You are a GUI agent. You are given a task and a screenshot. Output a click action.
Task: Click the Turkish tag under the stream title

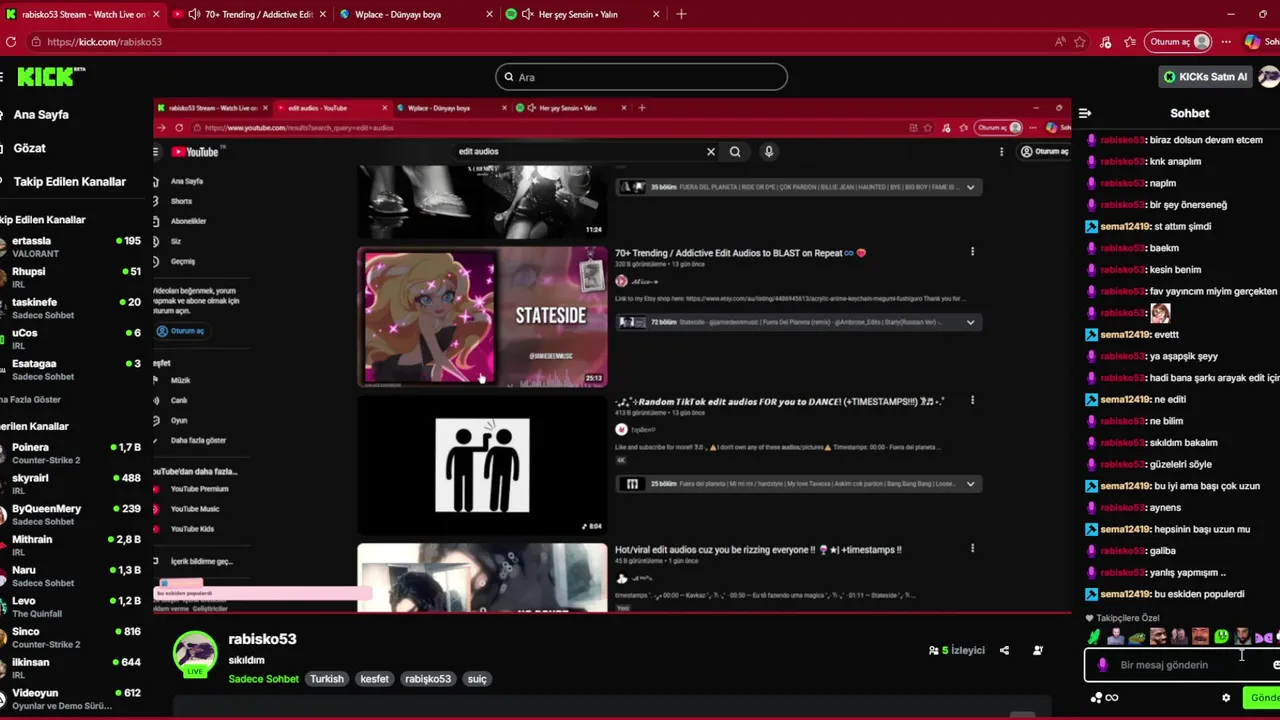click(x=327, y=679)
